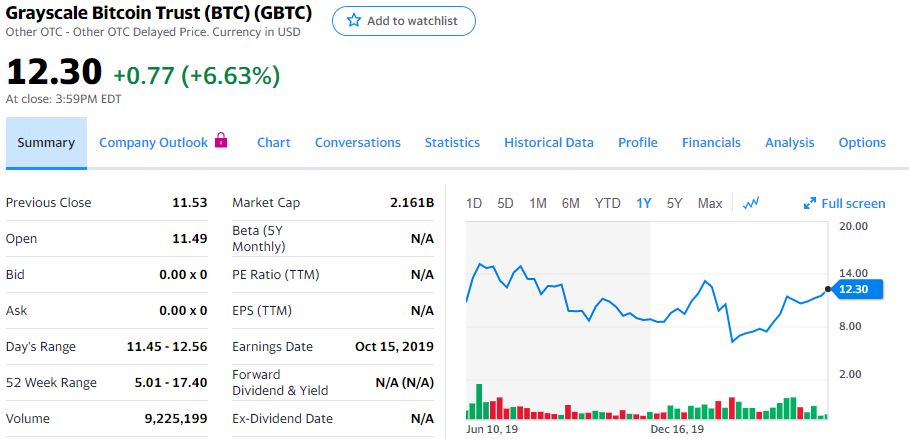The height and width of the screenshot is (439, 909).
Task: Select the 5Y chart range
Action: [x=674, y=204]
